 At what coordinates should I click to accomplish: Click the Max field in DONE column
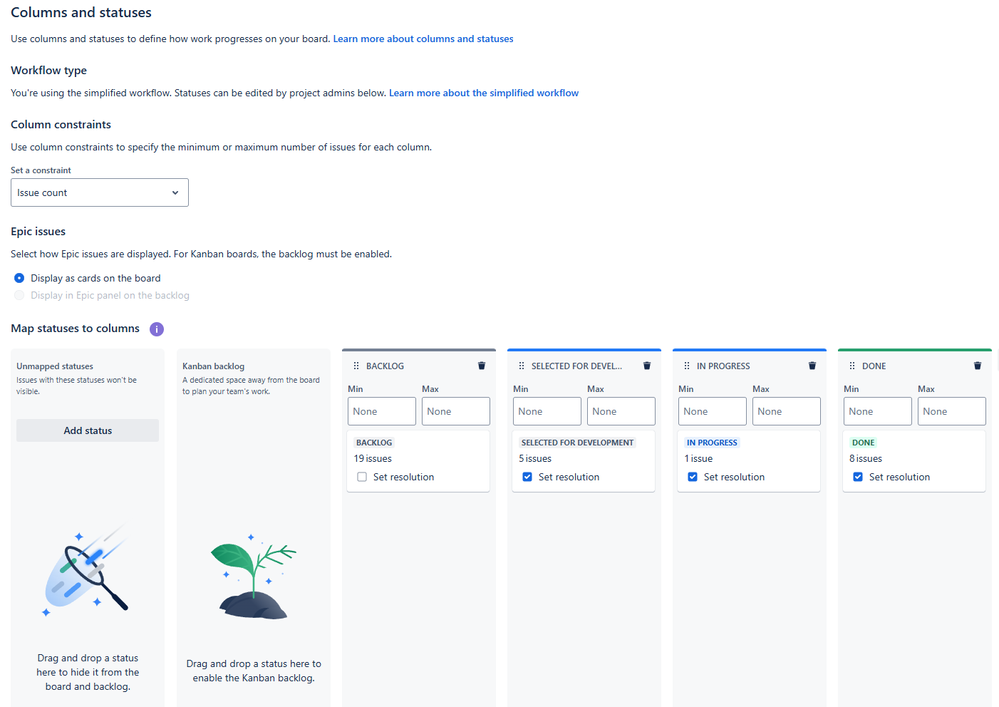(952, 411)
